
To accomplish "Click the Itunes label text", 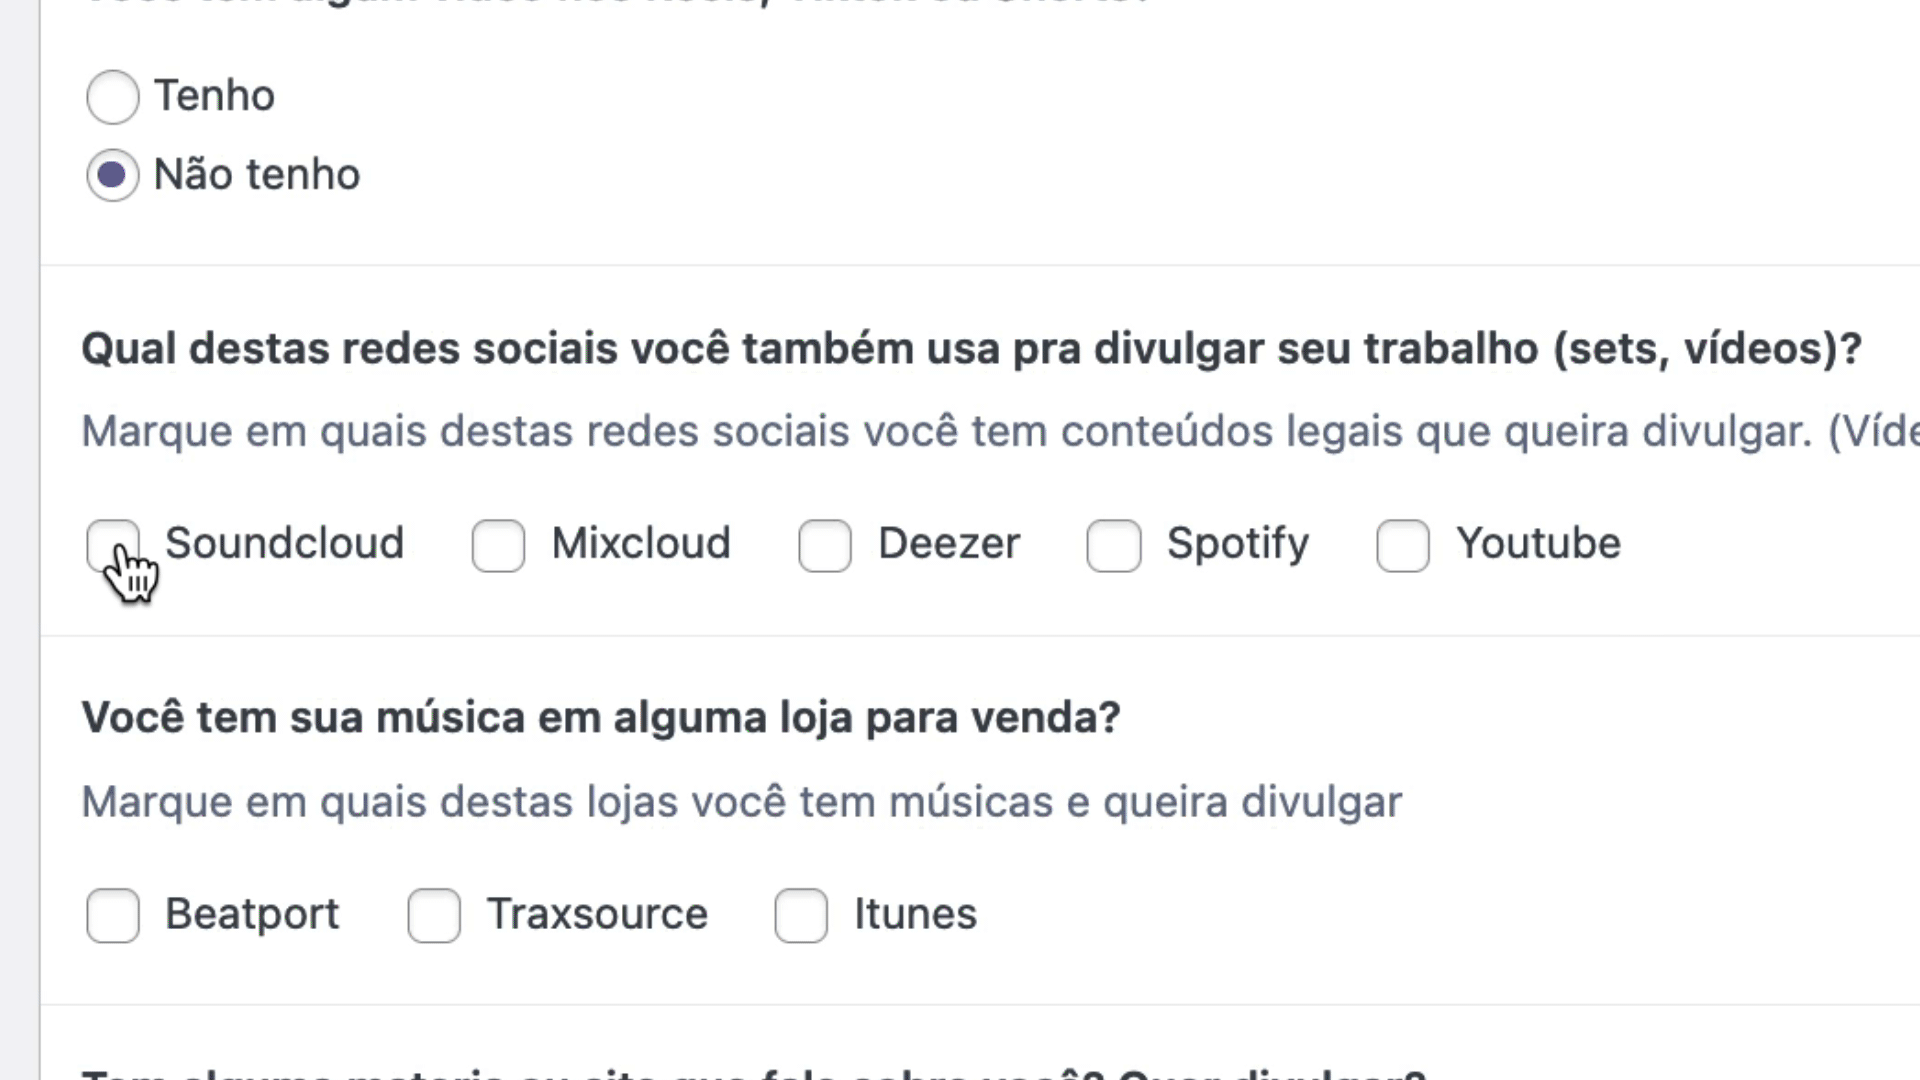I will click(x=914, y=914).
